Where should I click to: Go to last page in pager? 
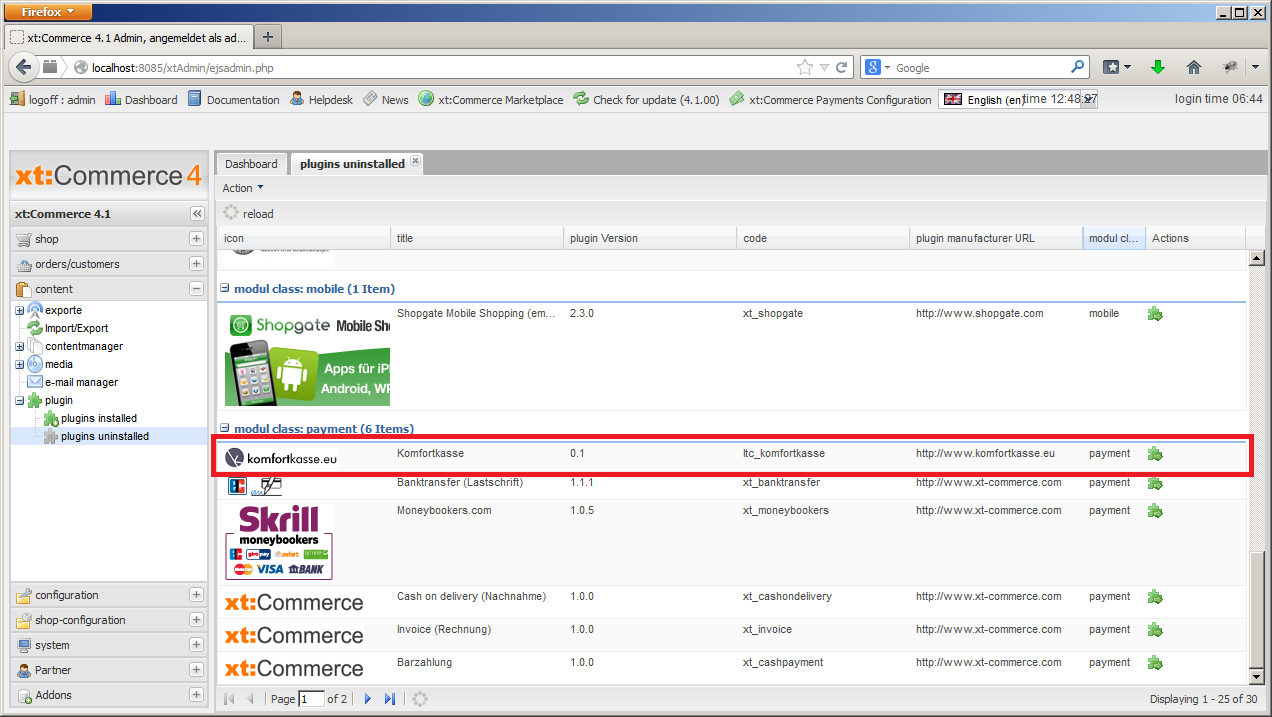coord(390,699)
